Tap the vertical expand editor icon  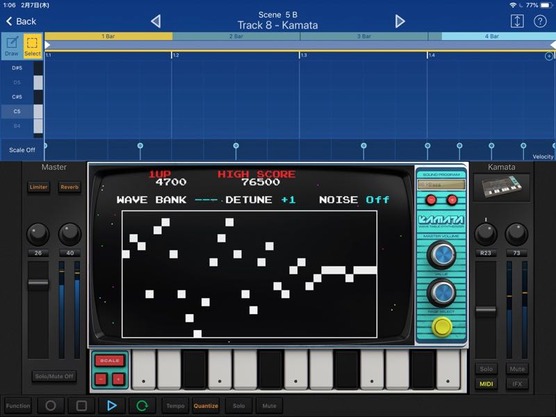[517, 21]
